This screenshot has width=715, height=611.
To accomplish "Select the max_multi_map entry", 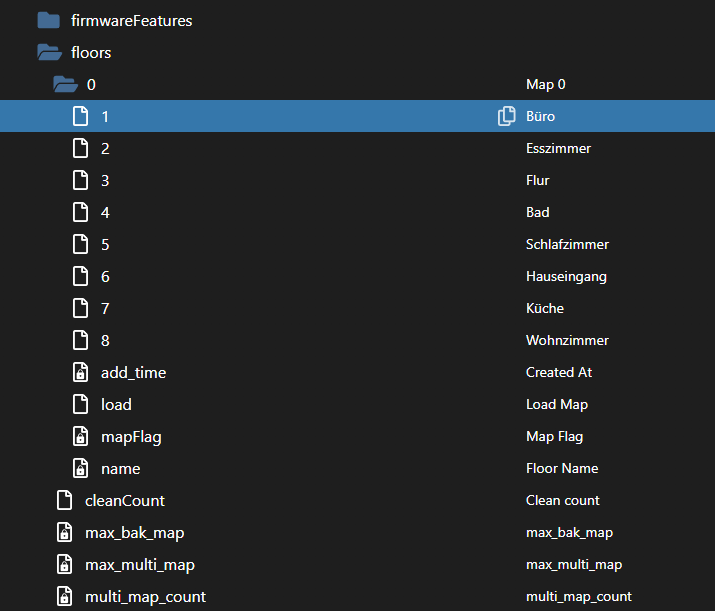I will pos(140,564).
